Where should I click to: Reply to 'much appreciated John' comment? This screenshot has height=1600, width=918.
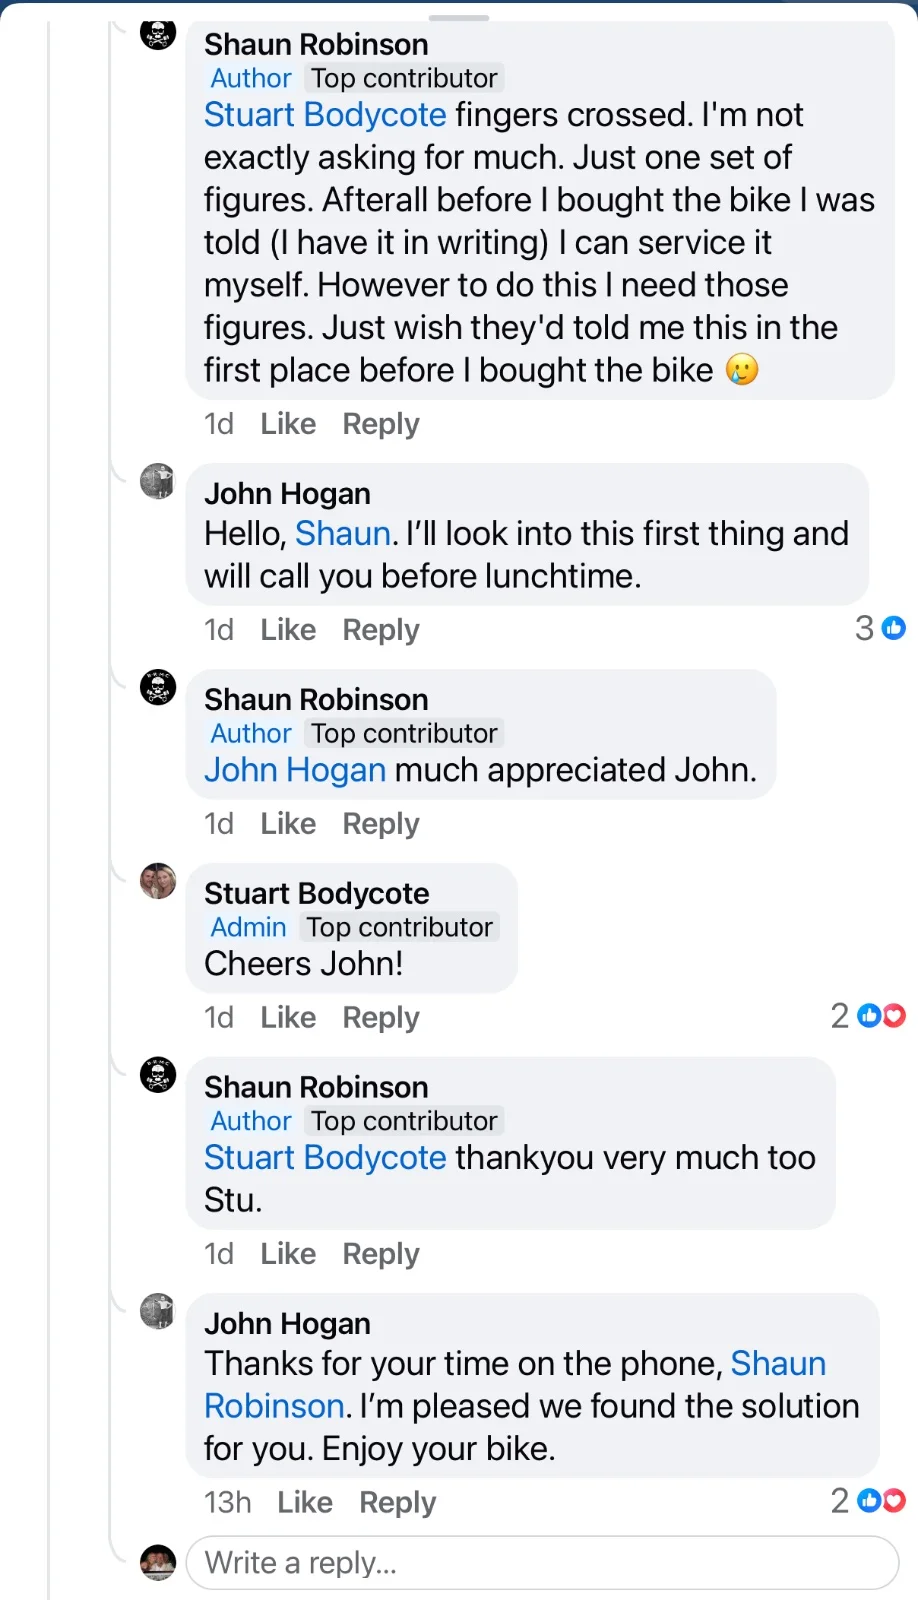(381, 824)
